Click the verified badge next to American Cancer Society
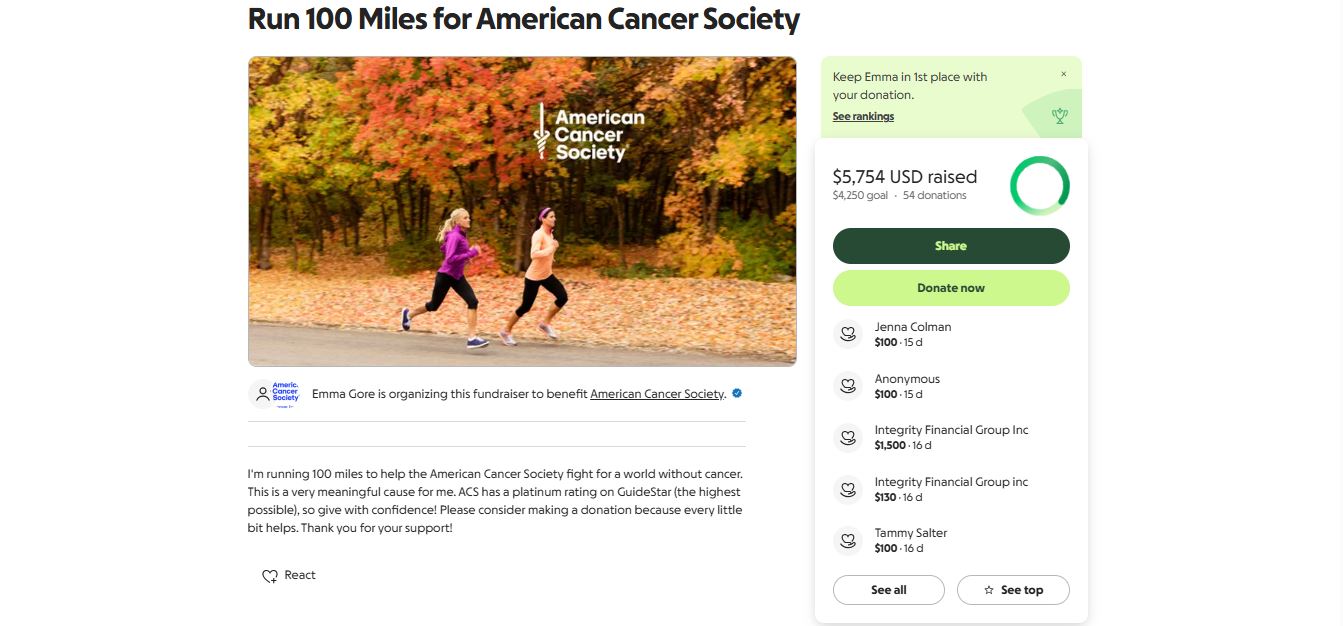Screen dimensions: 1343x626 pyautogui.click(x=737, y=394)
